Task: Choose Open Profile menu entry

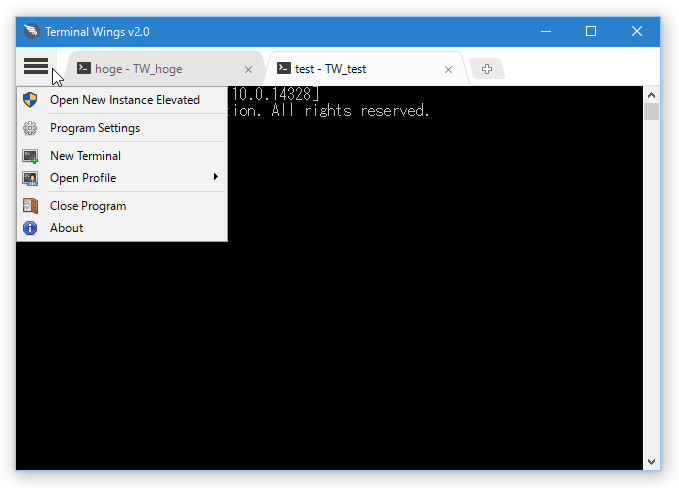Action: click(x=122, y=178)
